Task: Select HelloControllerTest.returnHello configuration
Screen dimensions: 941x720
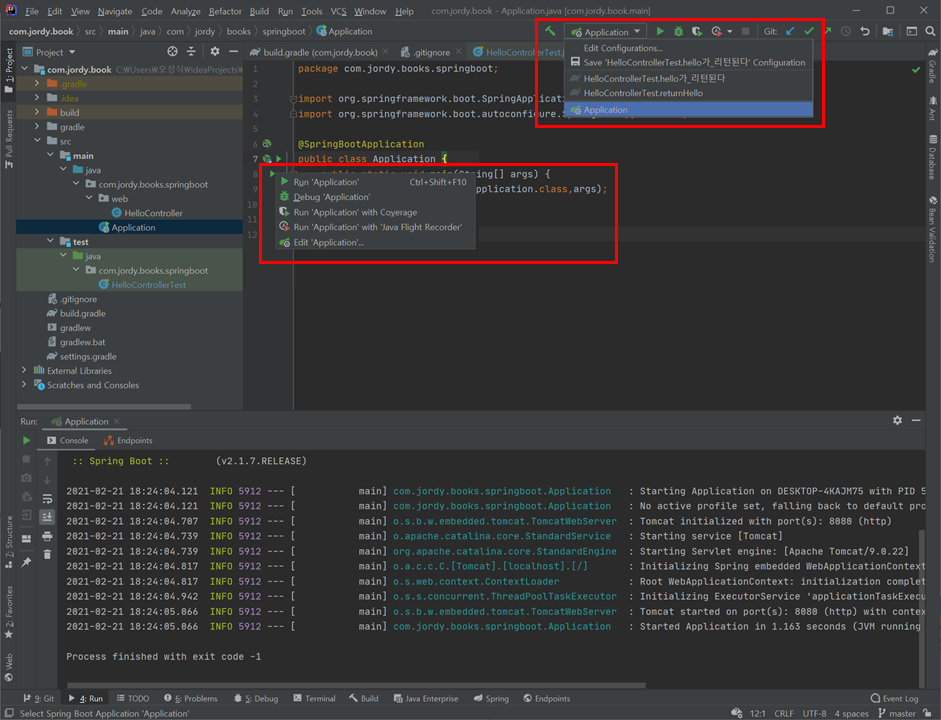Action: coord(688,93)
